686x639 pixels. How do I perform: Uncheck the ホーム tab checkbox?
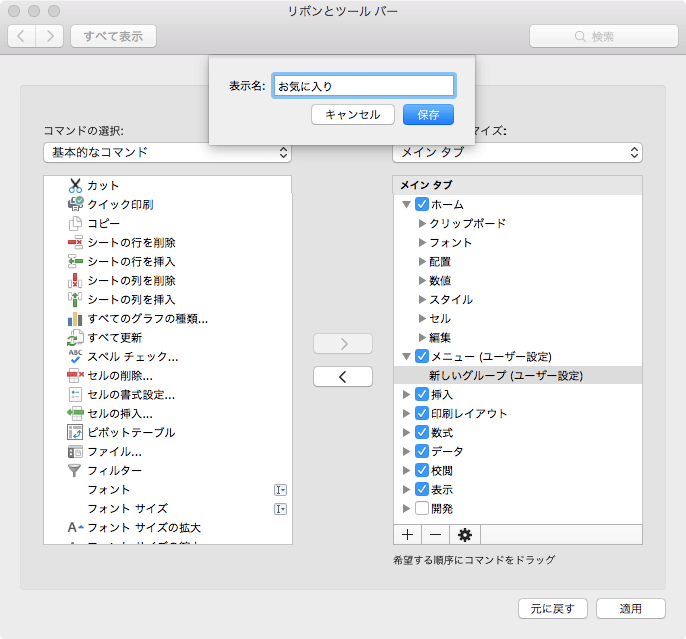[422, 204]
